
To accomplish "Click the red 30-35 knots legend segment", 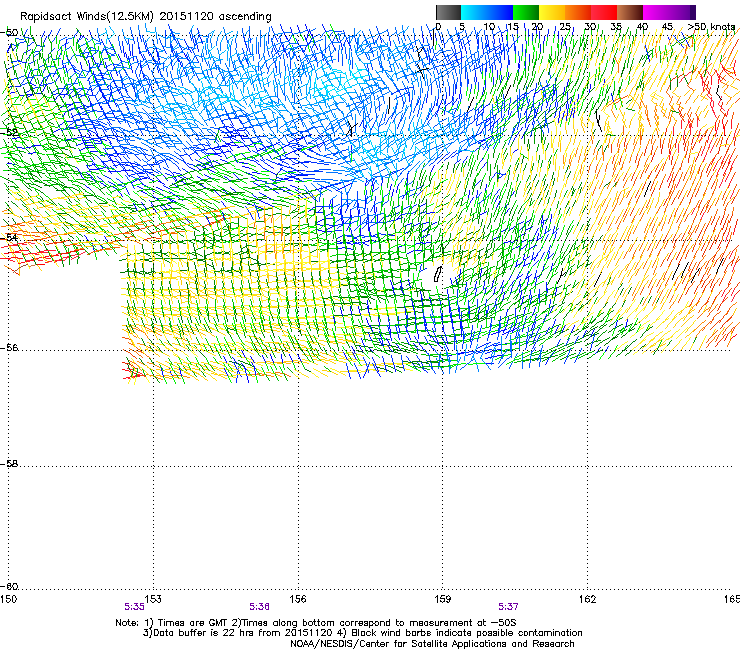I will 604,12.
